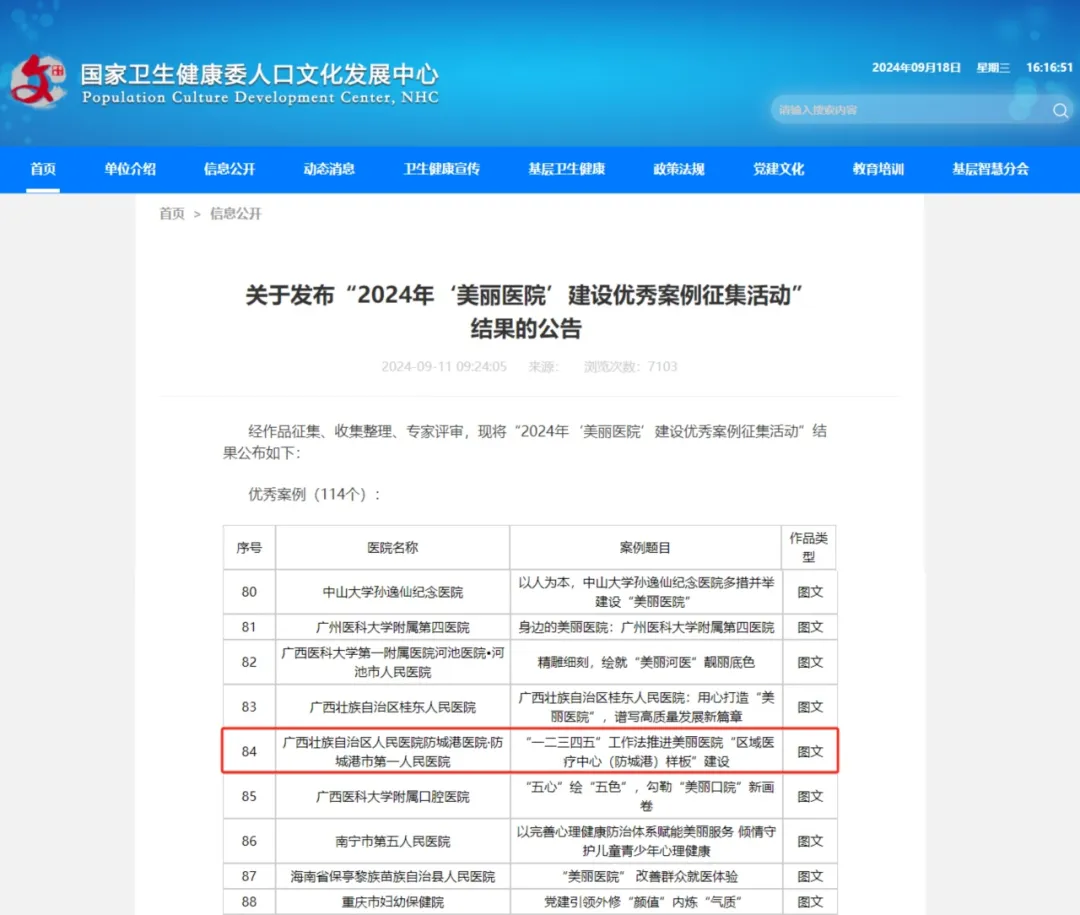1080x915 pixels.
Task: Click the NHC center logo emblem
Action: [37, 81]
